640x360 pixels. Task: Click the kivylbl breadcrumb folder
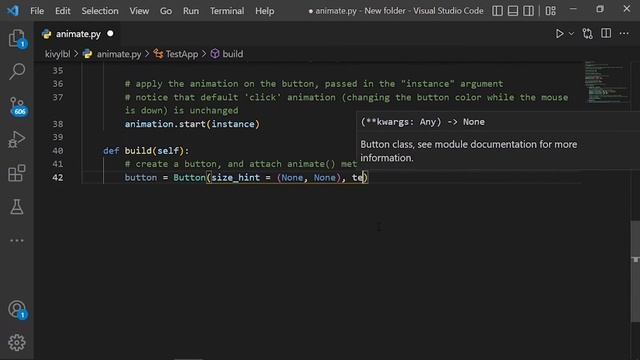click(x=57, y=54)
